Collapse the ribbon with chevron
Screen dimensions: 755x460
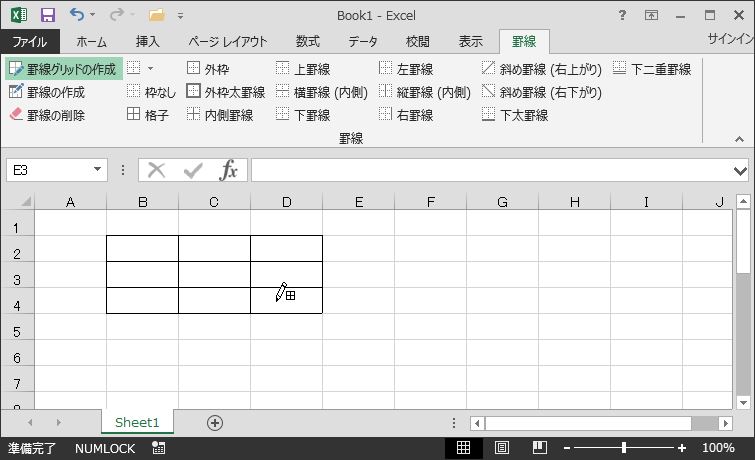click(739, 139)
